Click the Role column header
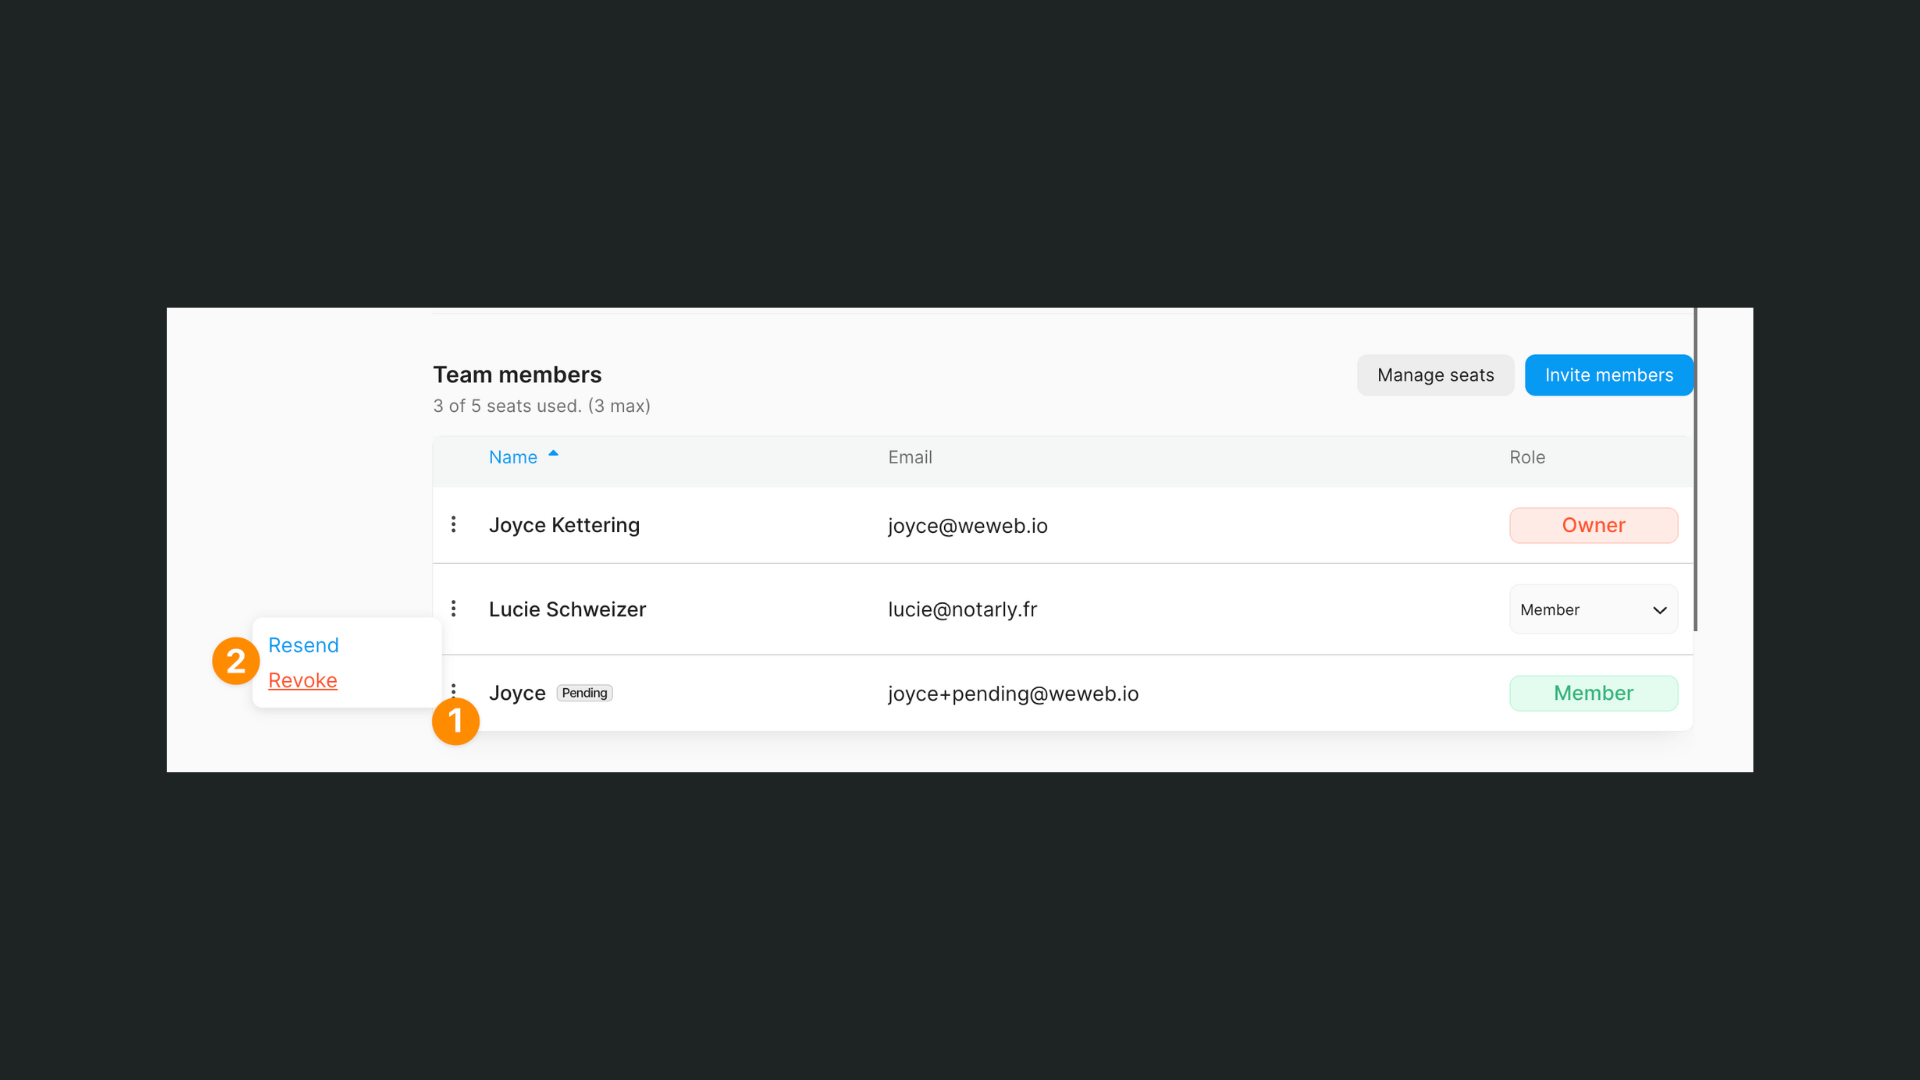The width and height of the screenshot is (1920, 1080). pyautogui.click(x=1527, y=457)
